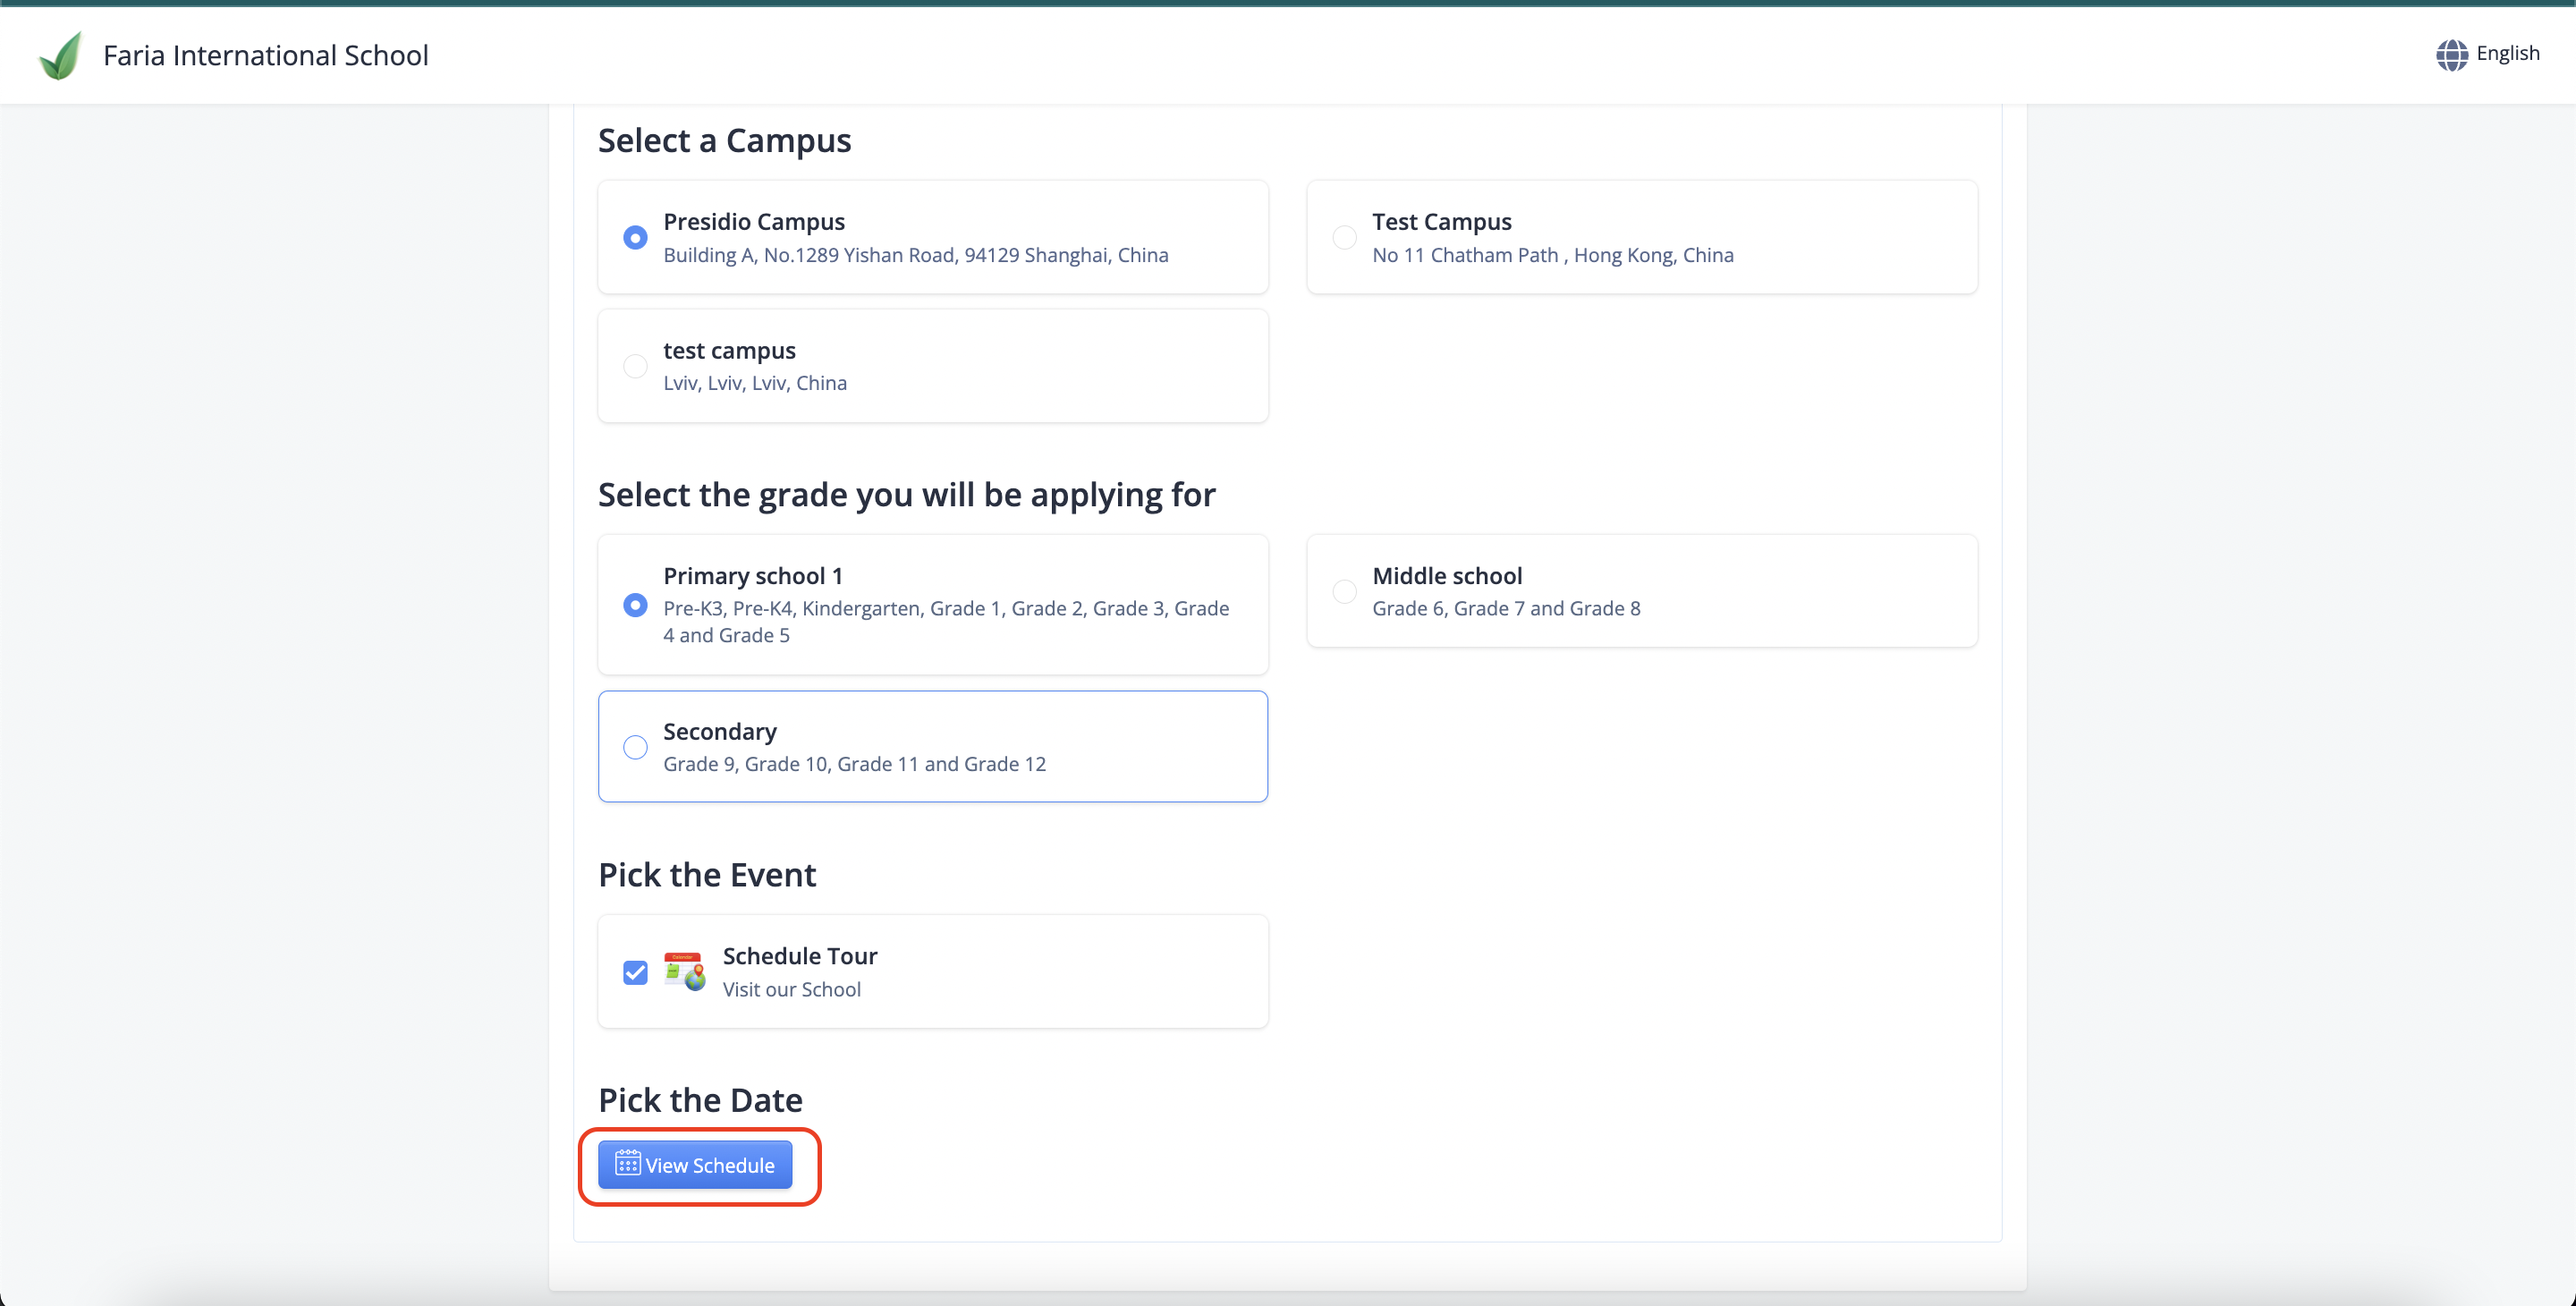Click 'Visit our School' text

point(791,989)
